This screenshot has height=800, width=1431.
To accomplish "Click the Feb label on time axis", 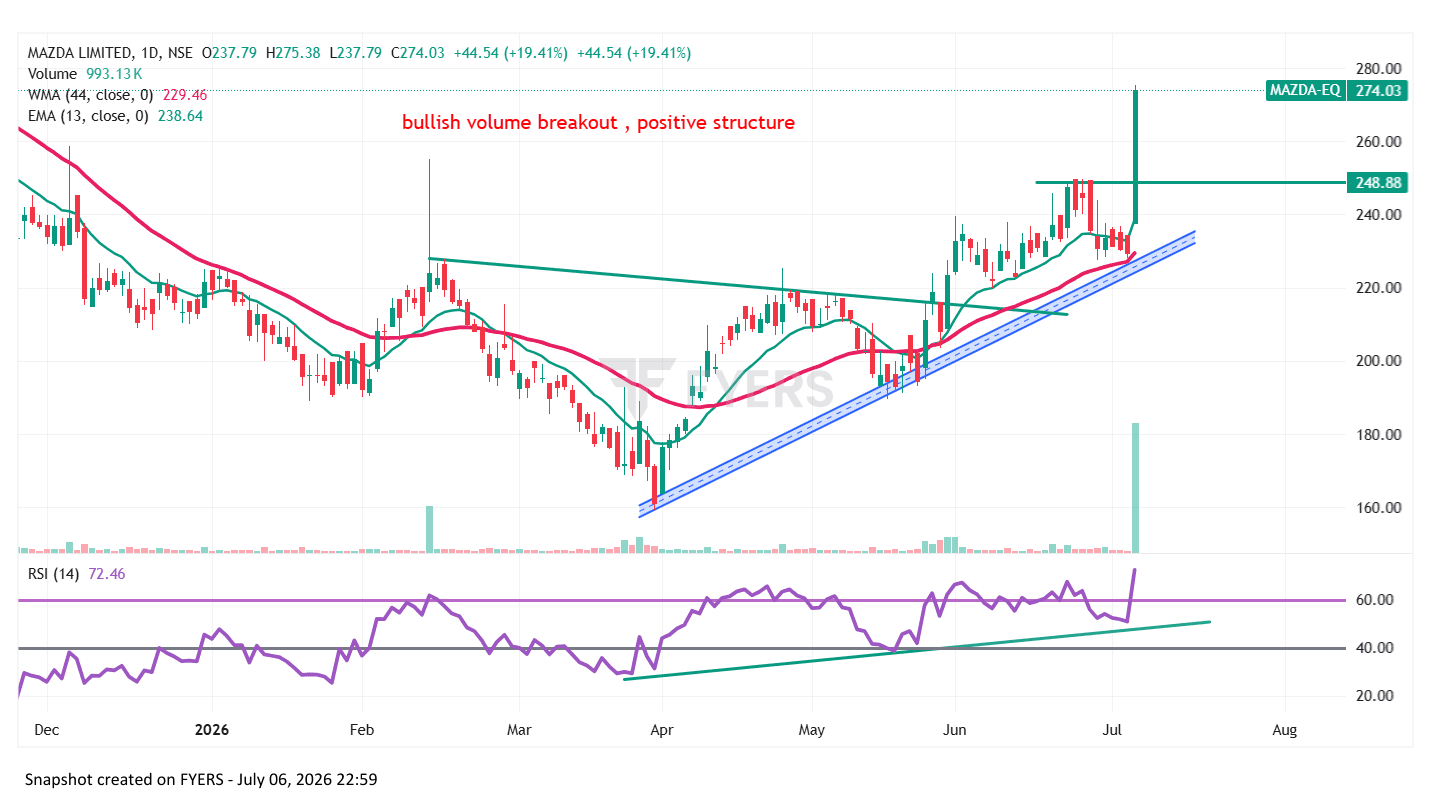I will coord(362,730).
